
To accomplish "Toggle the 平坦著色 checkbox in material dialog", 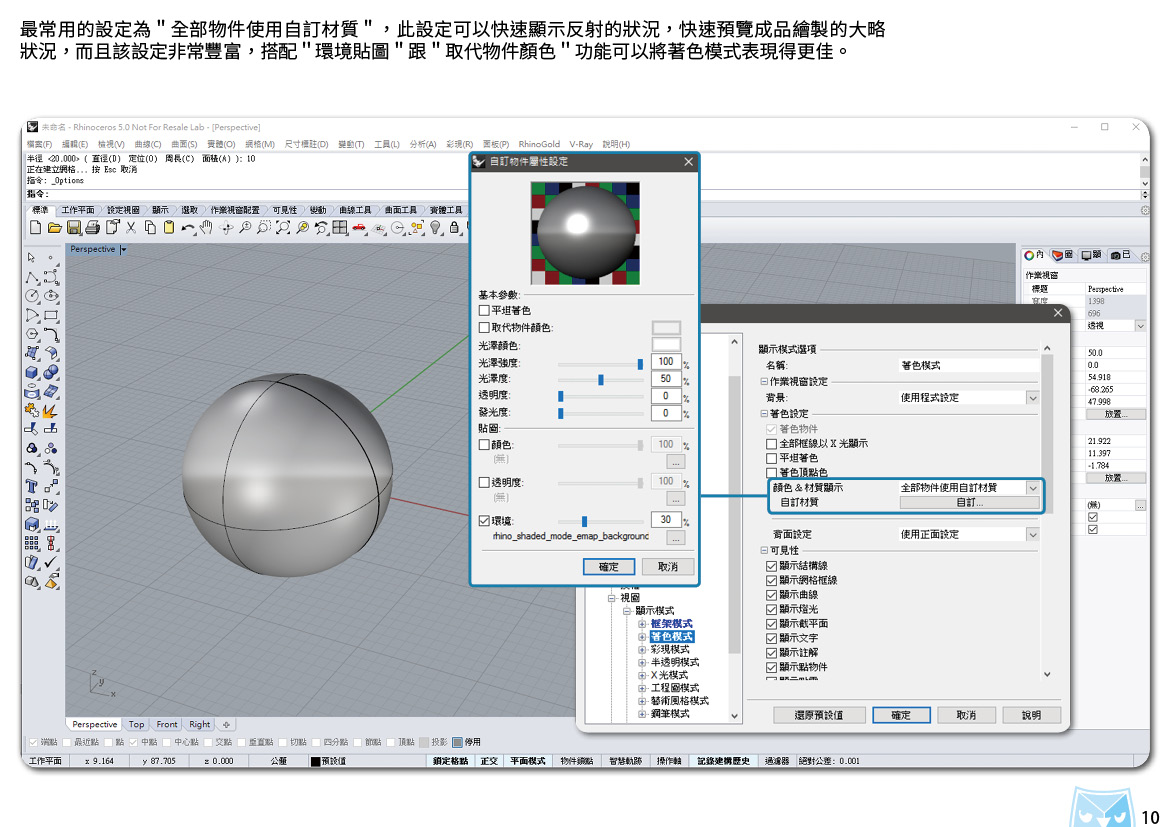I will tap(484, 310).
